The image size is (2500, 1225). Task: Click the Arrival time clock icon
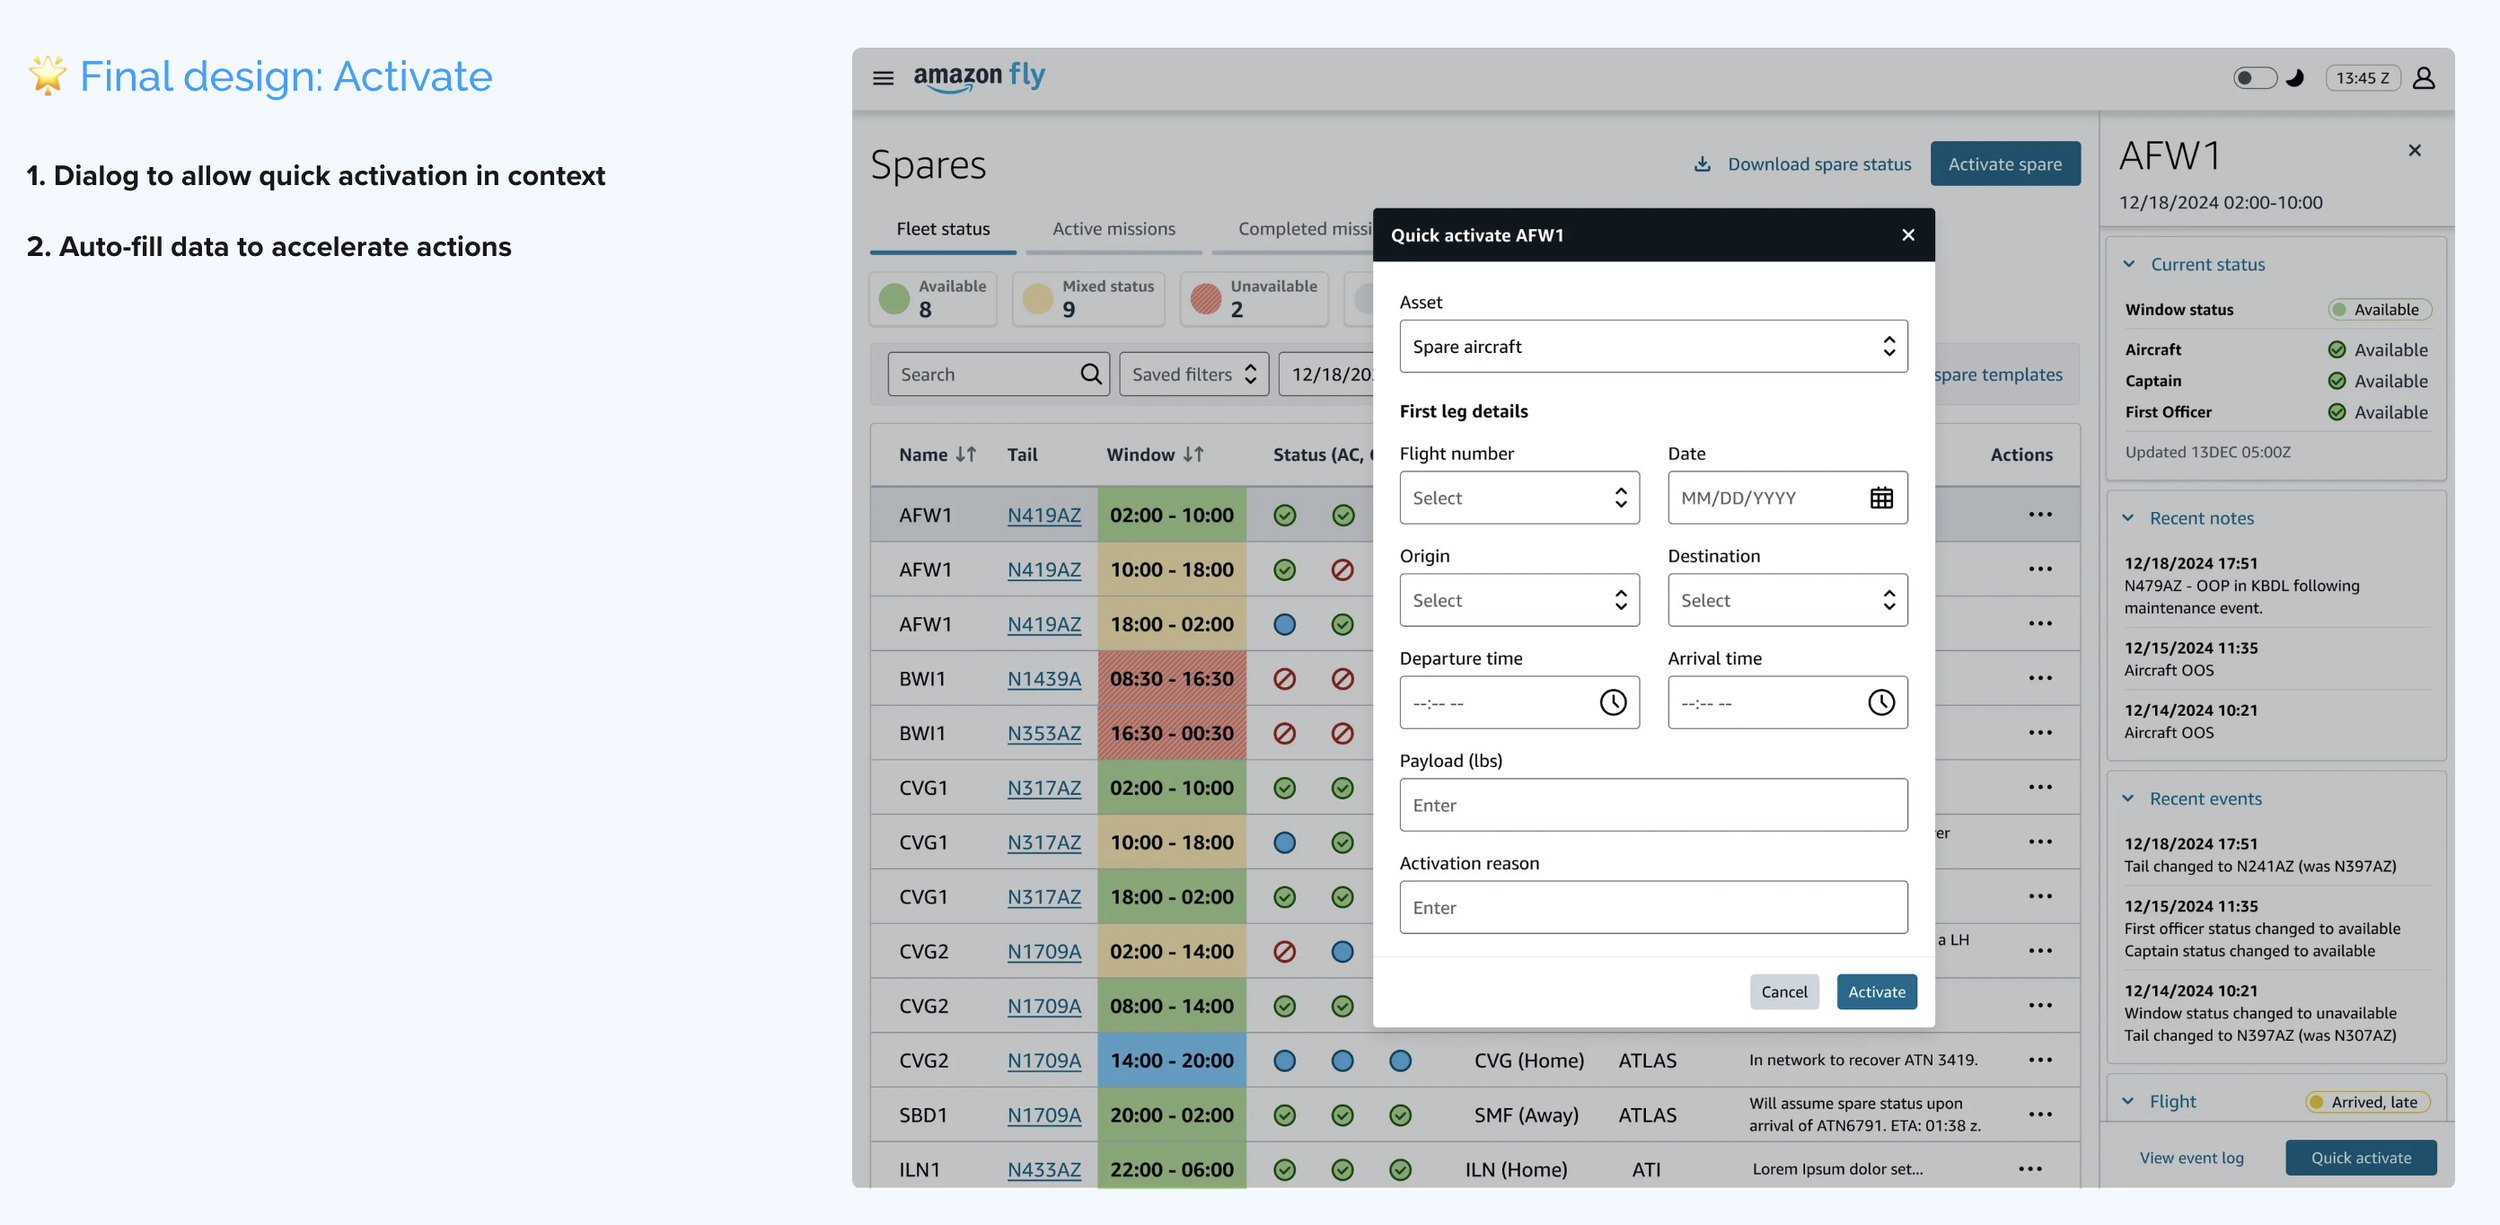point(1880,703)
